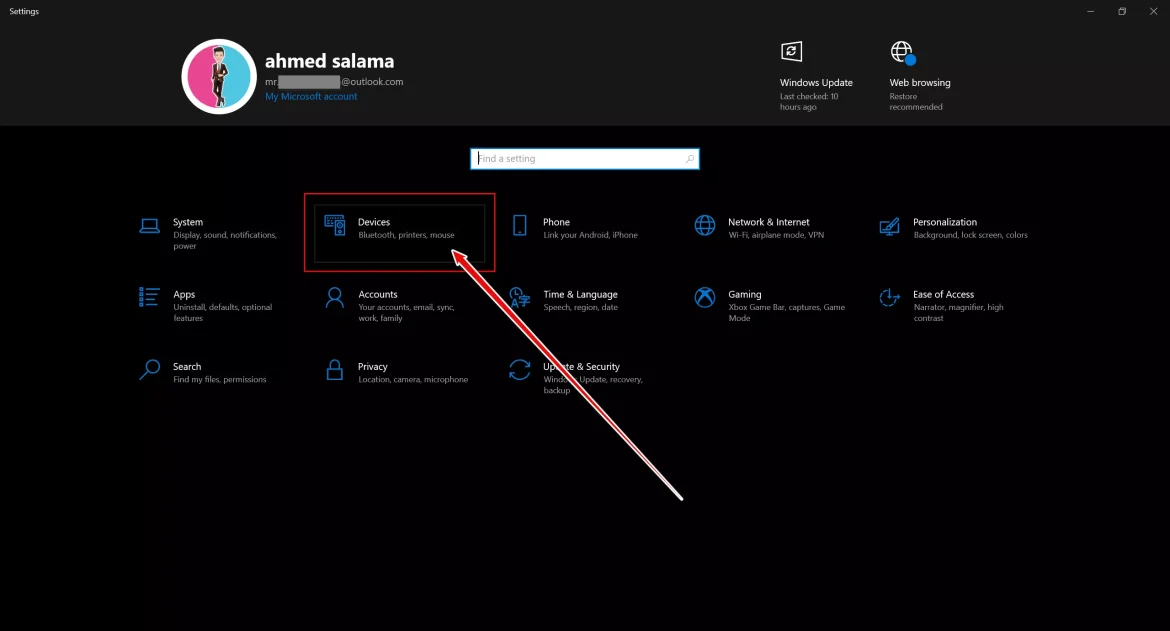Click 'Speech, region, date' description
This screenshot has height=631, width=1170.
[x=581, y=307]
